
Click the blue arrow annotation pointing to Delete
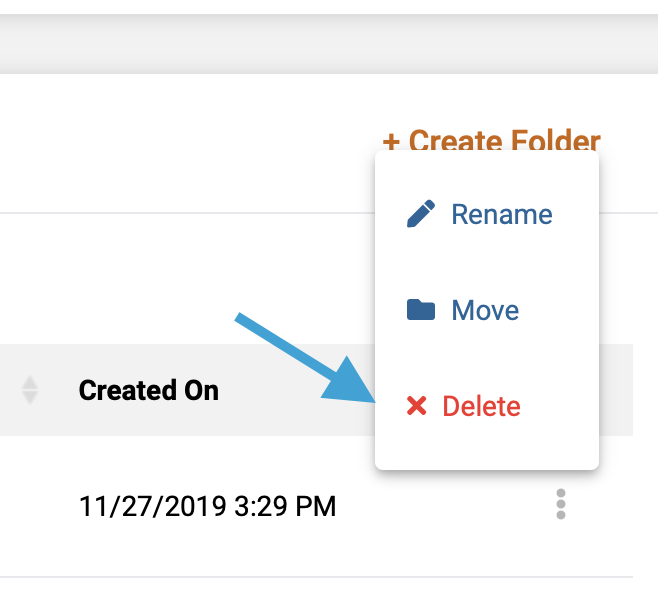click(x=305, y=357)
